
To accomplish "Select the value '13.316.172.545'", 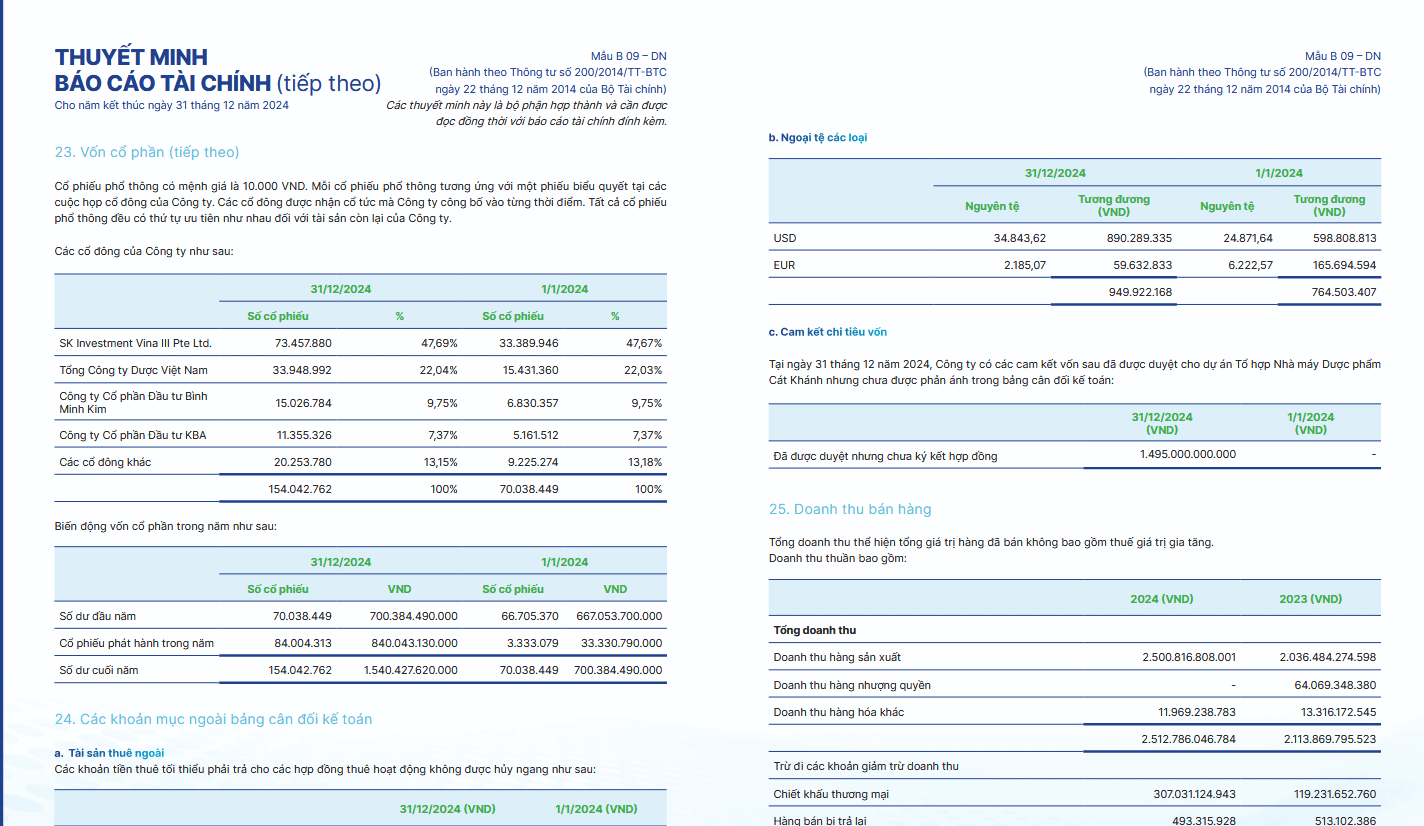I will [x=1335, y=712].
